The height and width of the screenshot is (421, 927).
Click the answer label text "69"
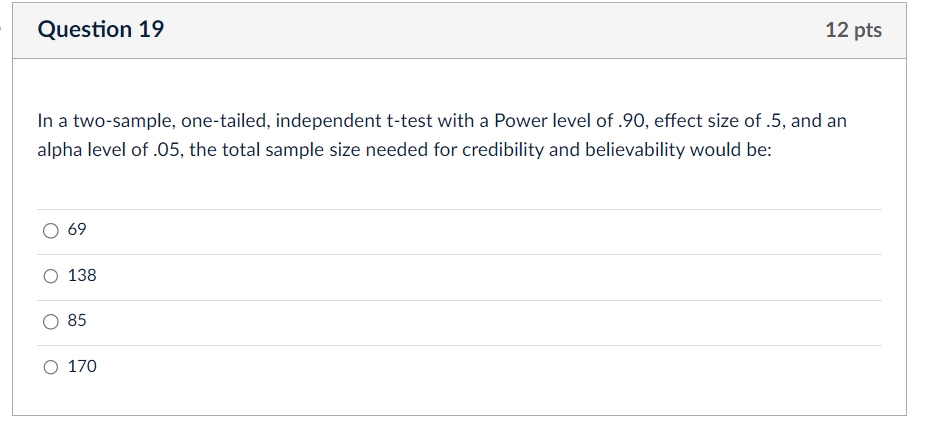coord(77,230)
